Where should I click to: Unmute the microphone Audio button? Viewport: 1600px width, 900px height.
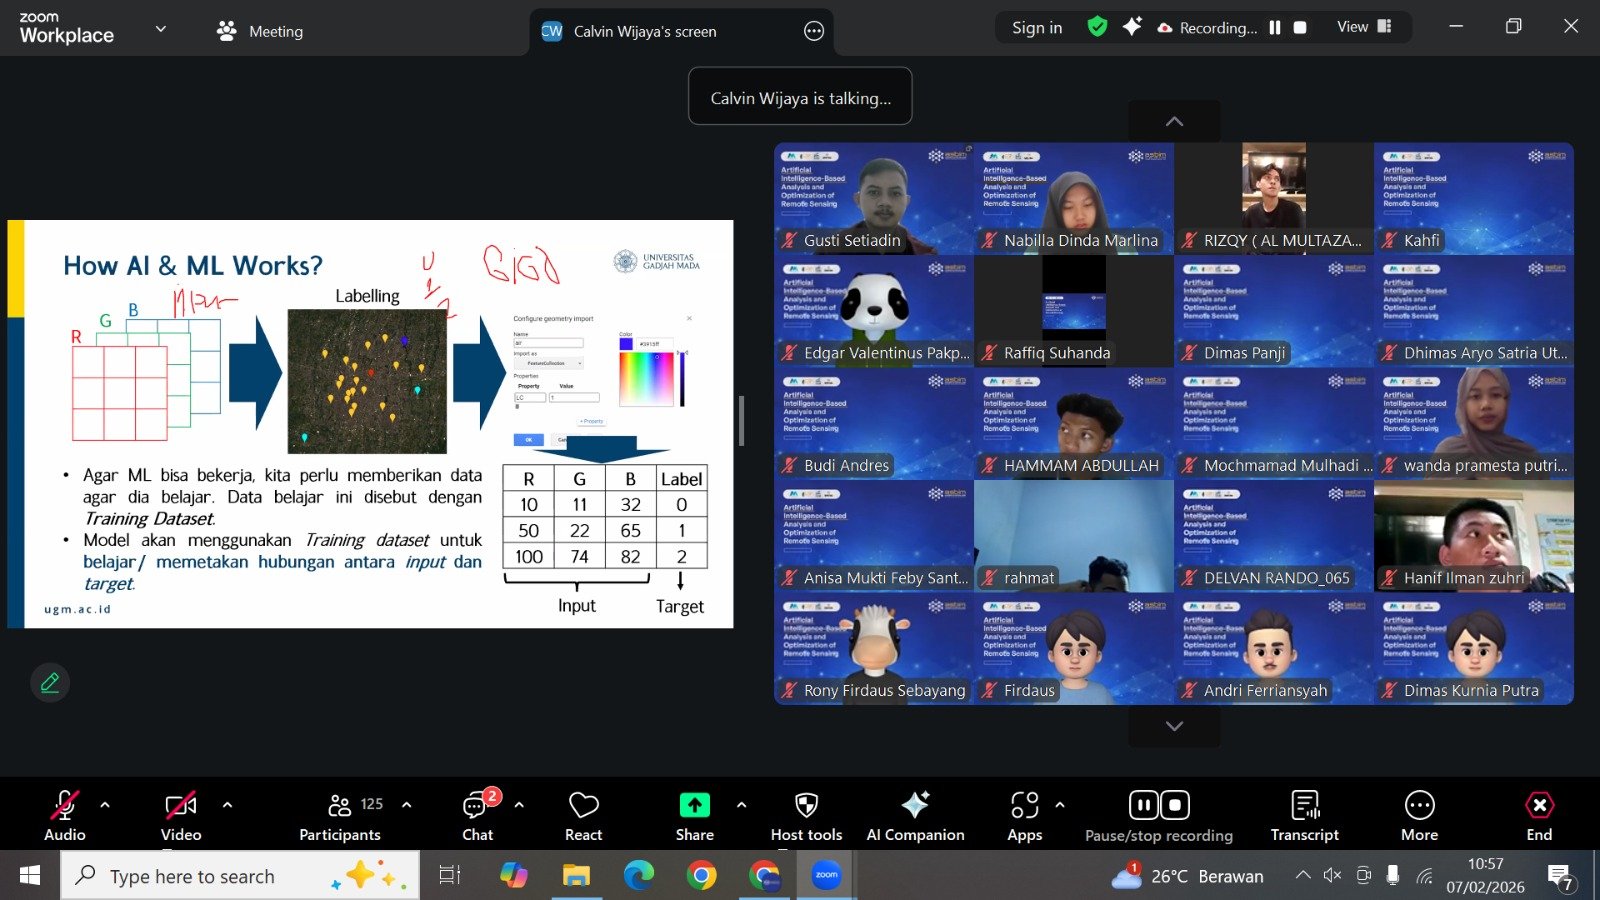65,815
